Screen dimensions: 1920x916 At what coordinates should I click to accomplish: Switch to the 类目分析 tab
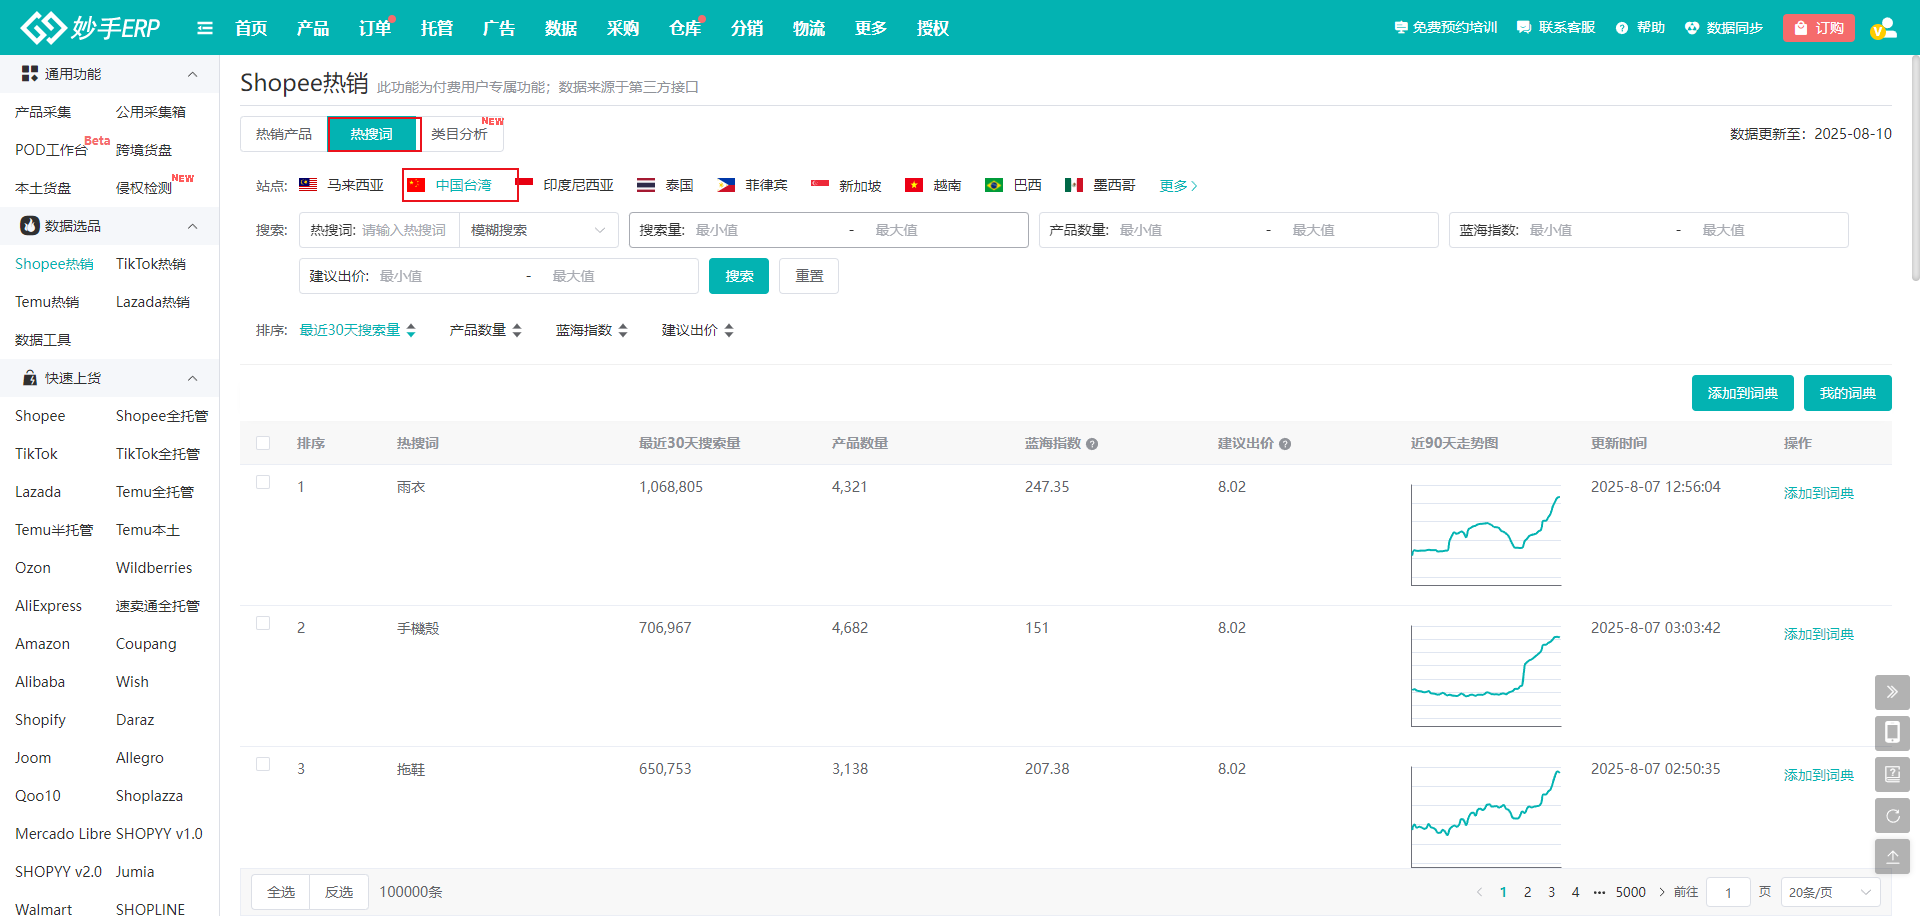click(x=460, y=134)
